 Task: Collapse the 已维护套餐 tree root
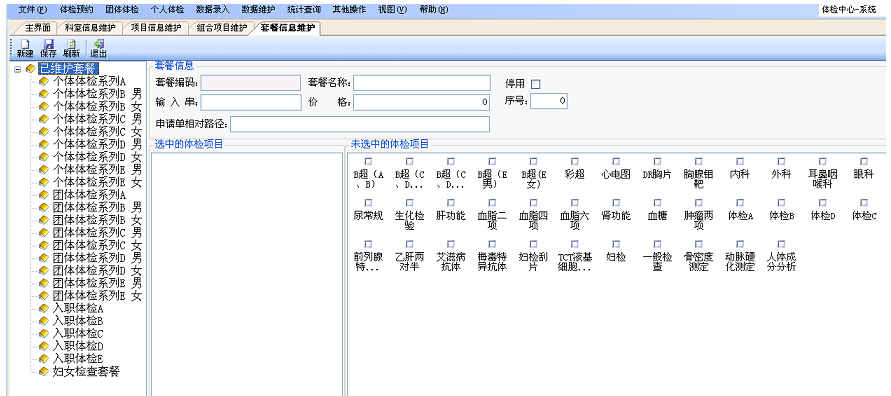pyautogui.click(x=18, y=69)
